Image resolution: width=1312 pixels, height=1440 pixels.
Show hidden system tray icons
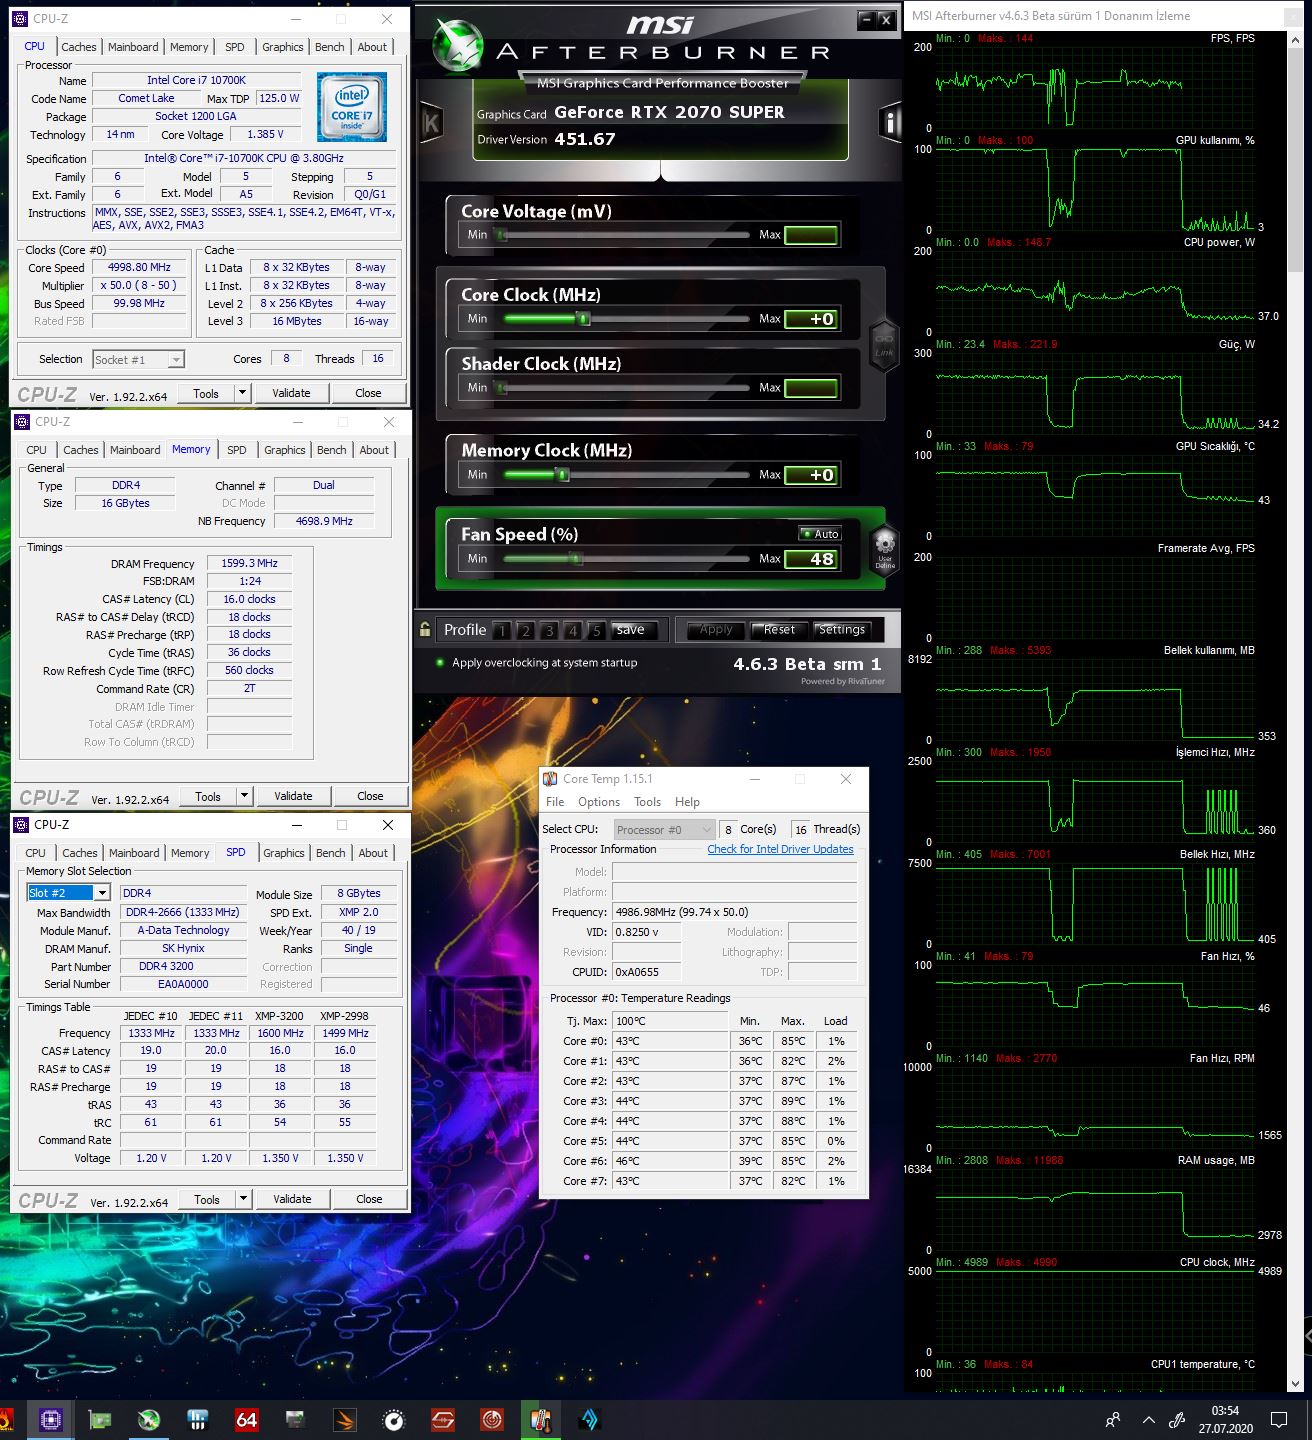pos(1148,1420)
